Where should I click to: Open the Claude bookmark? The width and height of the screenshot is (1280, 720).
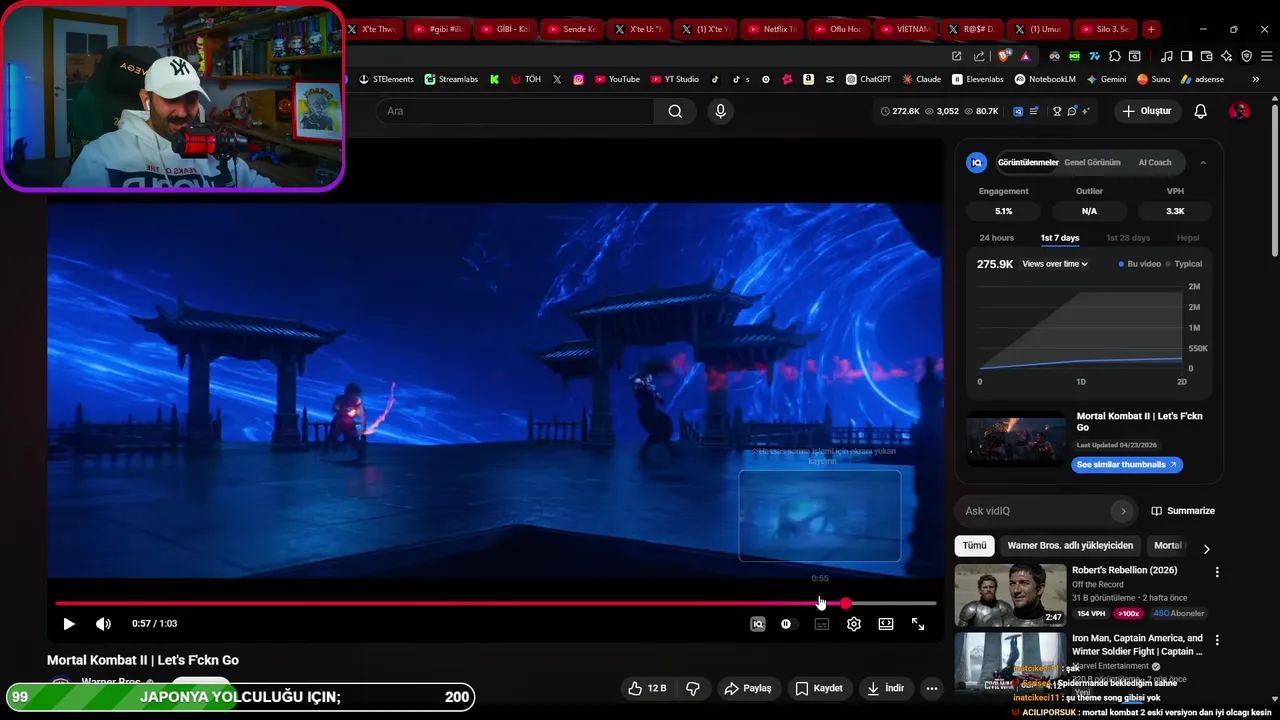click(922, 79)
